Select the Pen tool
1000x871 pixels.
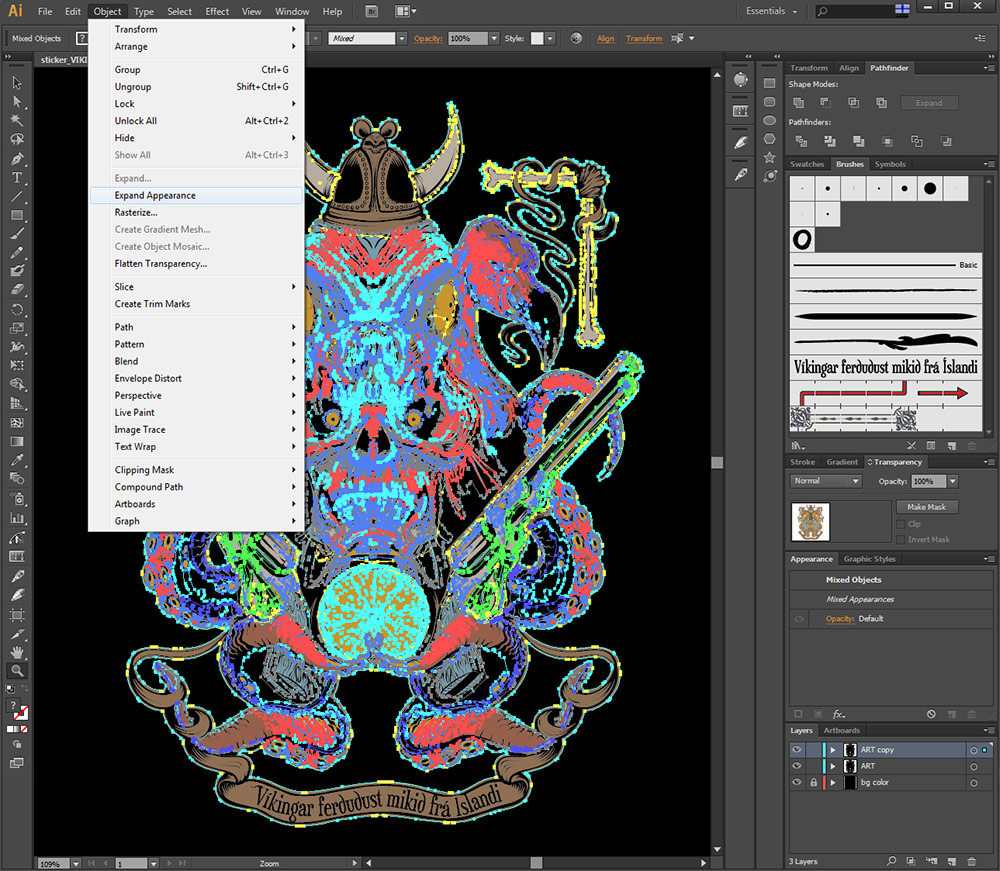[x=17, y=159]
